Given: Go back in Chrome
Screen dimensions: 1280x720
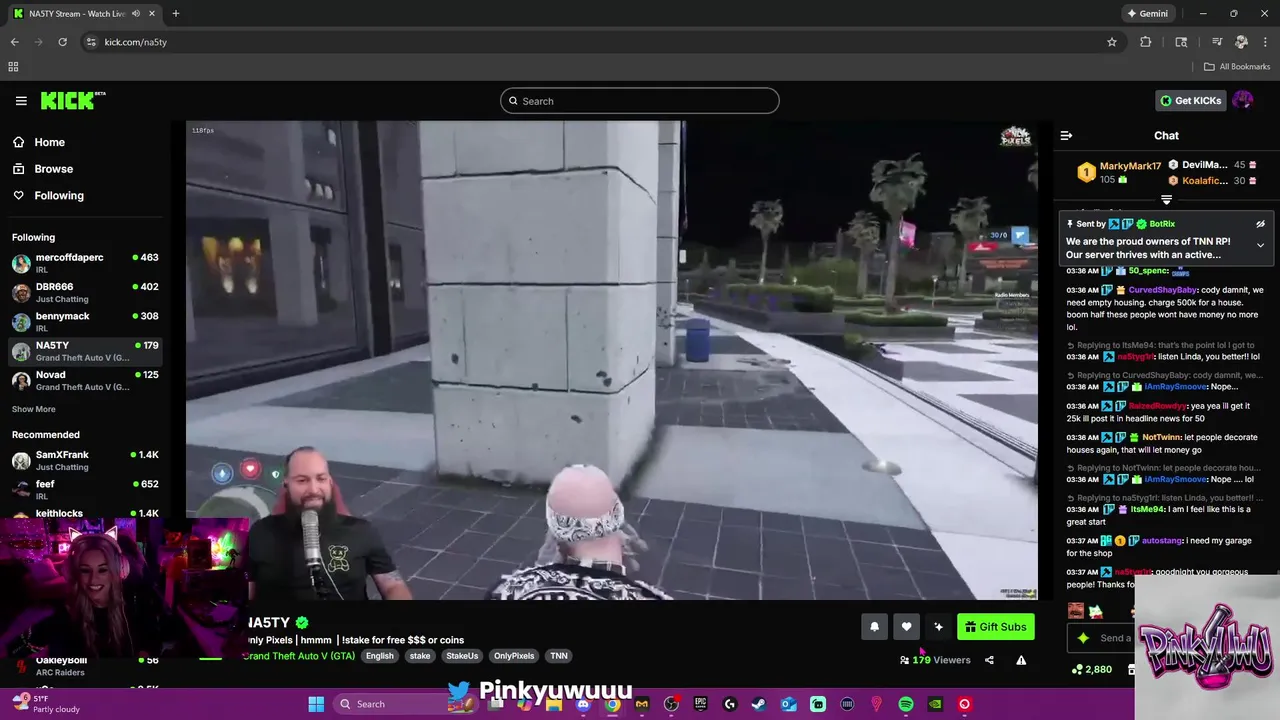Looking at the screenshot, I should [15, 42].
